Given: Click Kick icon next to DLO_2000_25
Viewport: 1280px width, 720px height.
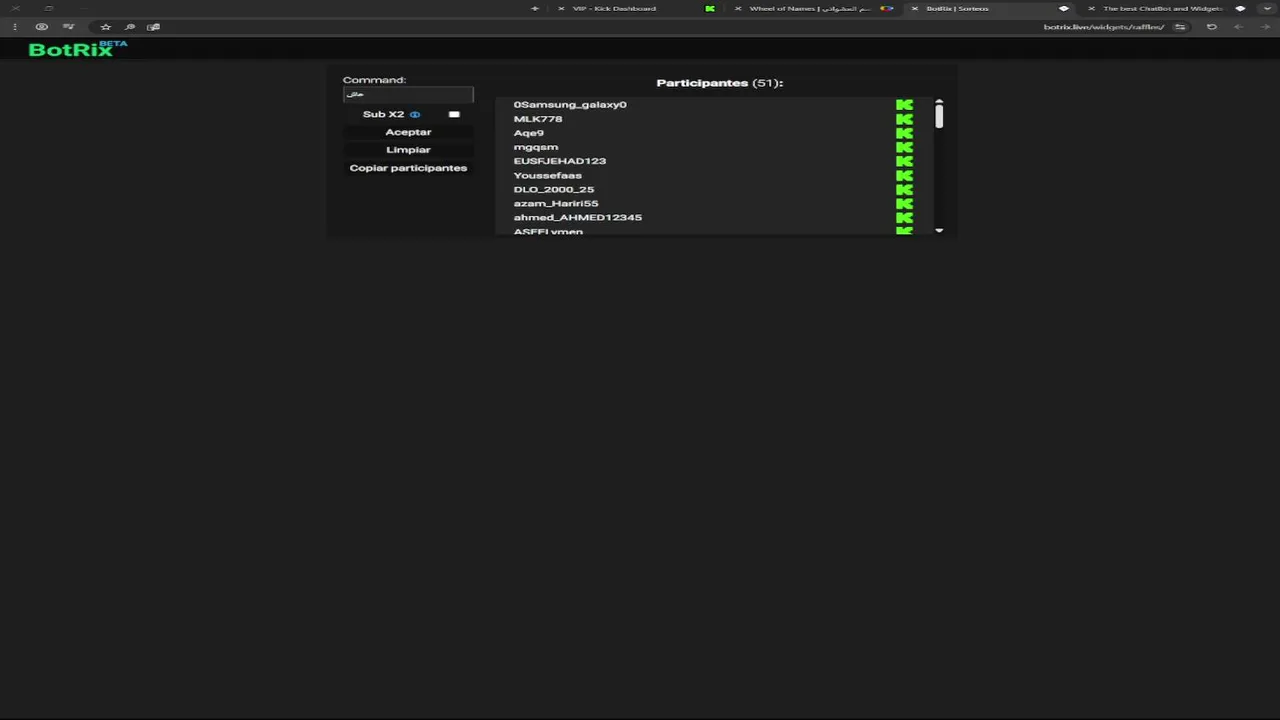Looking at the screenshot, I should click(x=904, y=189).
